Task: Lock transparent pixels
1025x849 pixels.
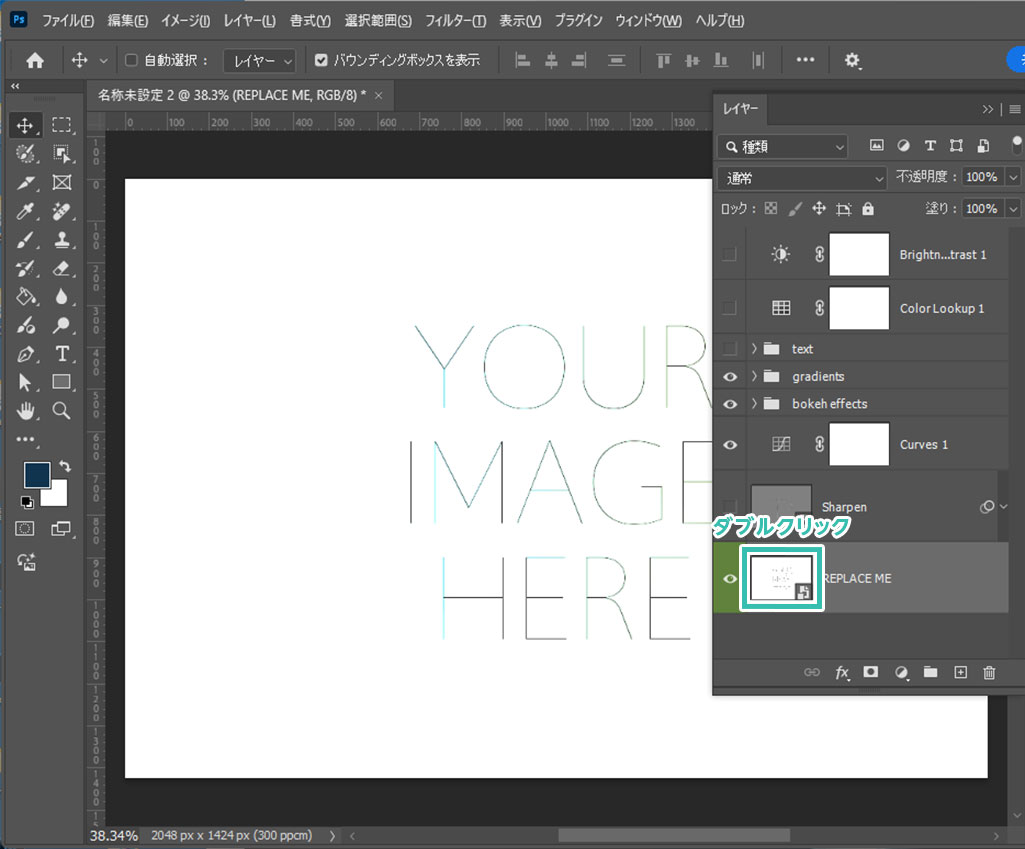Action: 771,208
